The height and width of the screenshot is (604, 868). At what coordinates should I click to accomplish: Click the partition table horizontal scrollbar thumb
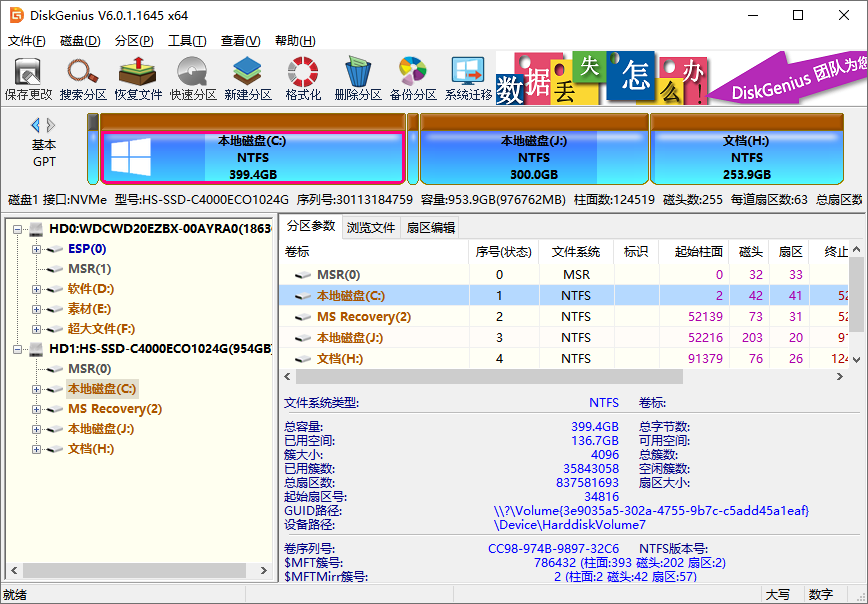(x=489, y=377)
